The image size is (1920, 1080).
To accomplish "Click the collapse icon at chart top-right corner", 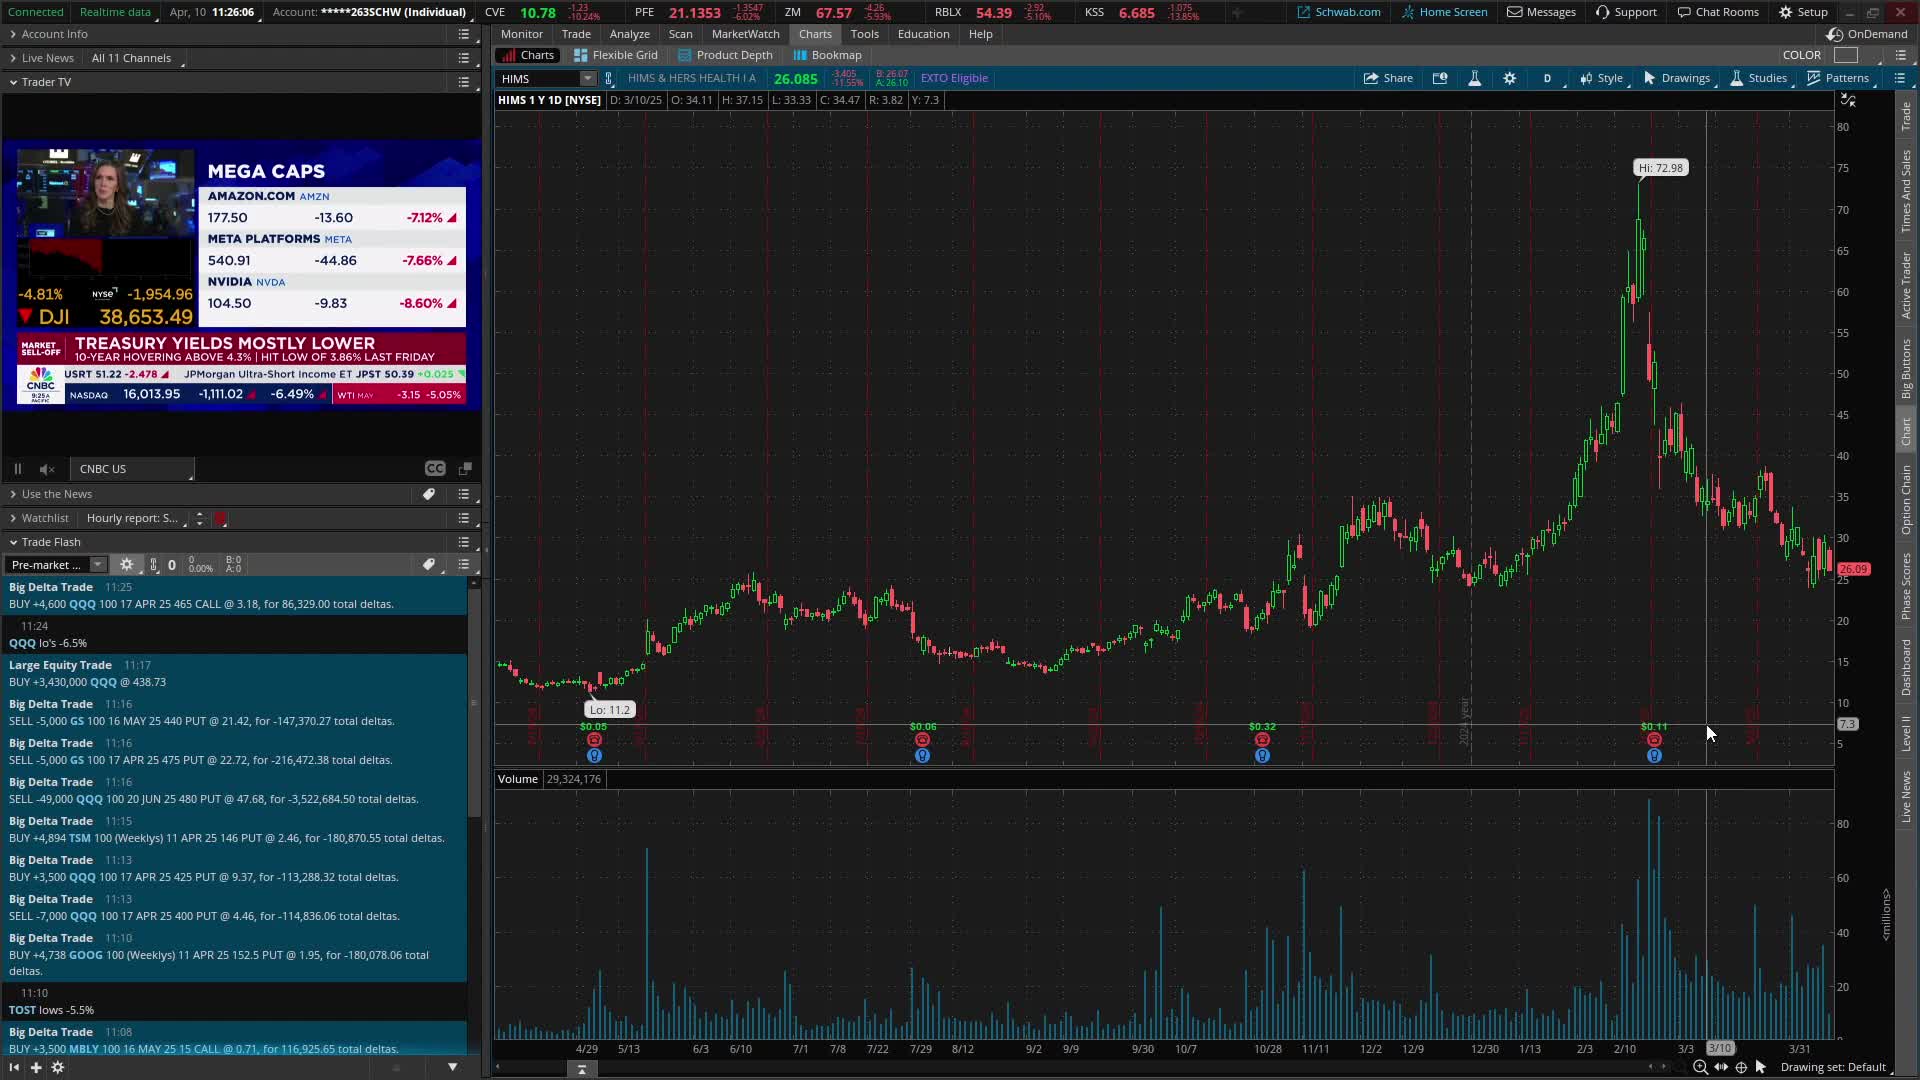I will tap(1848, 100).
